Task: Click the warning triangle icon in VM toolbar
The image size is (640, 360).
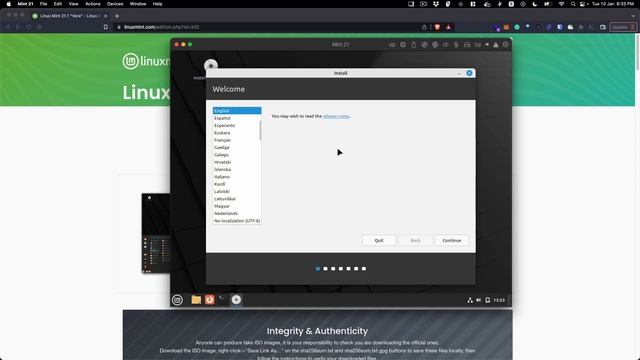Action: (496, 44)
